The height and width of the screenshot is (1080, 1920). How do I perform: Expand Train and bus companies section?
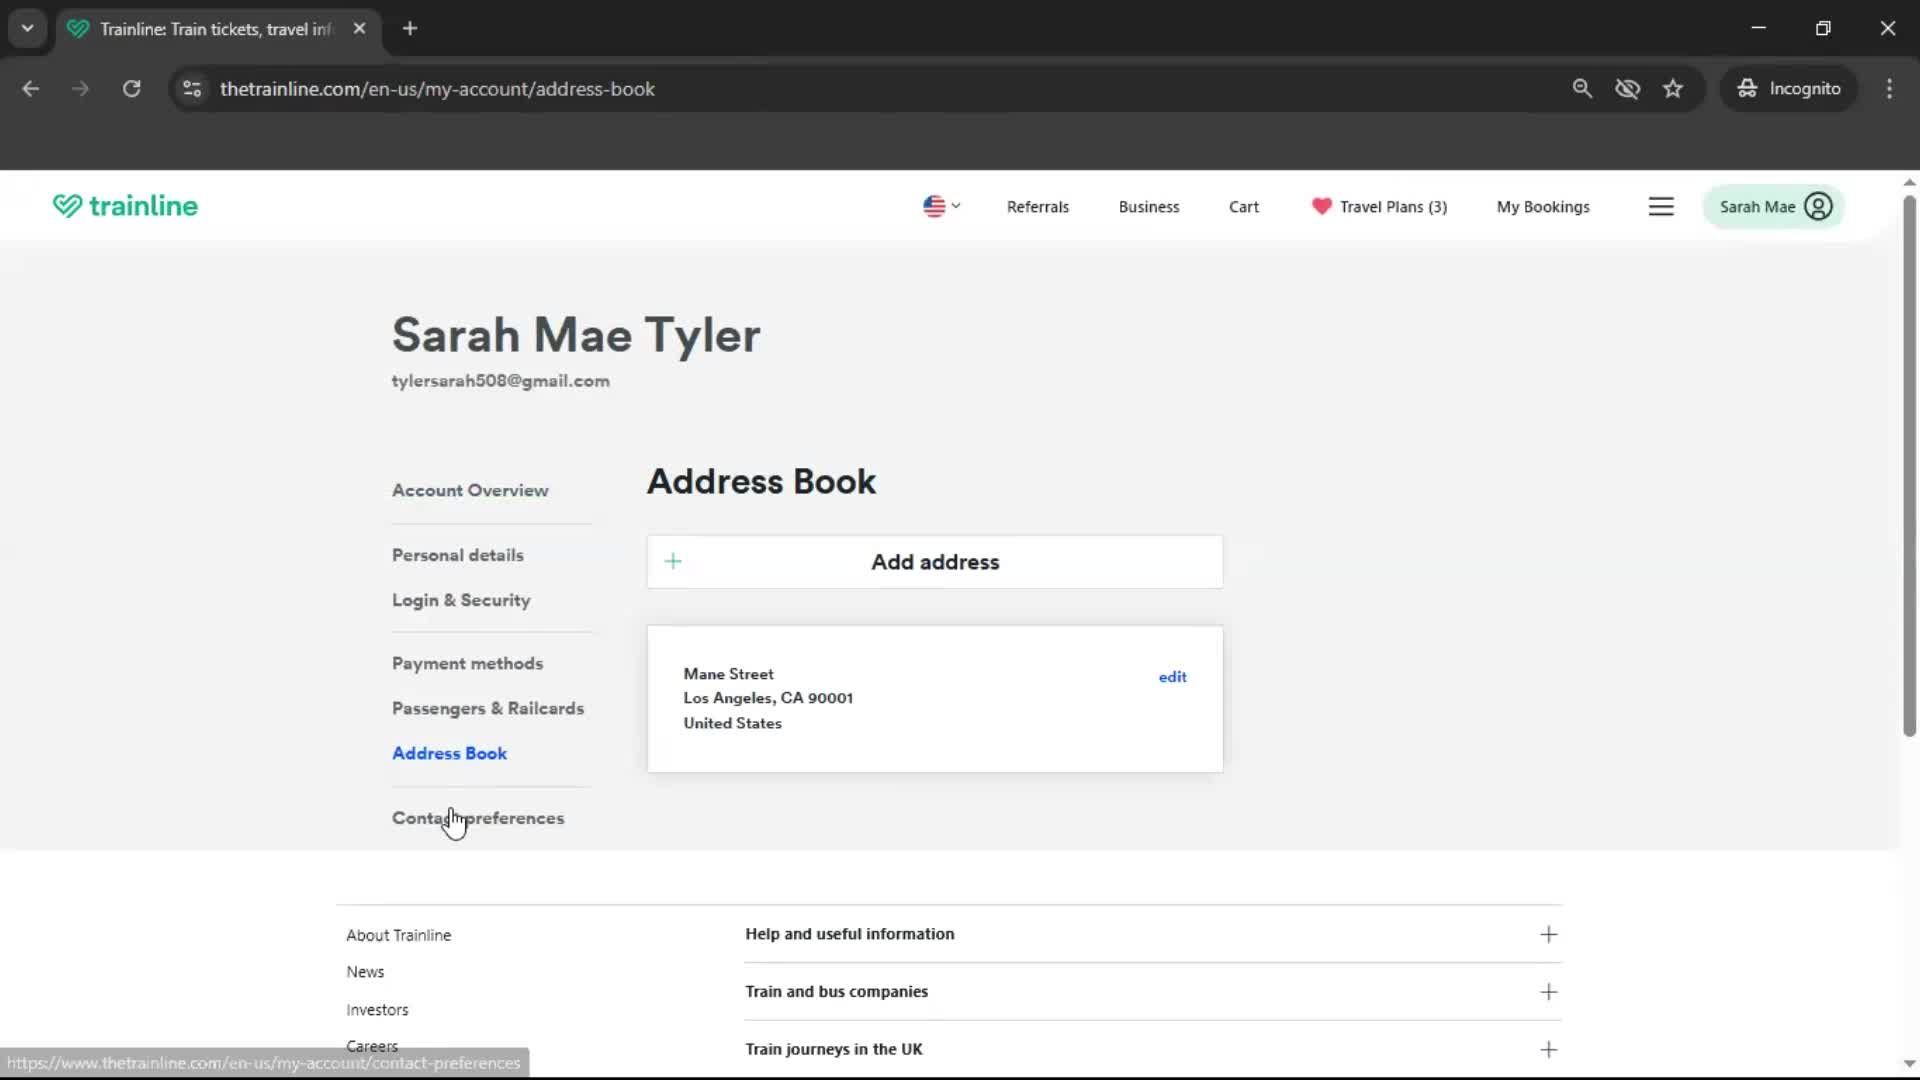point(1548,992)
